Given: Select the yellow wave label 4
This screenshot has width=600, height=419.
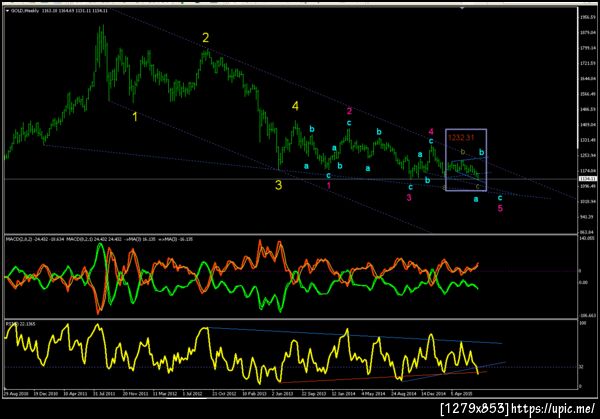Looking at the screenshot, I should click(295, 106).
